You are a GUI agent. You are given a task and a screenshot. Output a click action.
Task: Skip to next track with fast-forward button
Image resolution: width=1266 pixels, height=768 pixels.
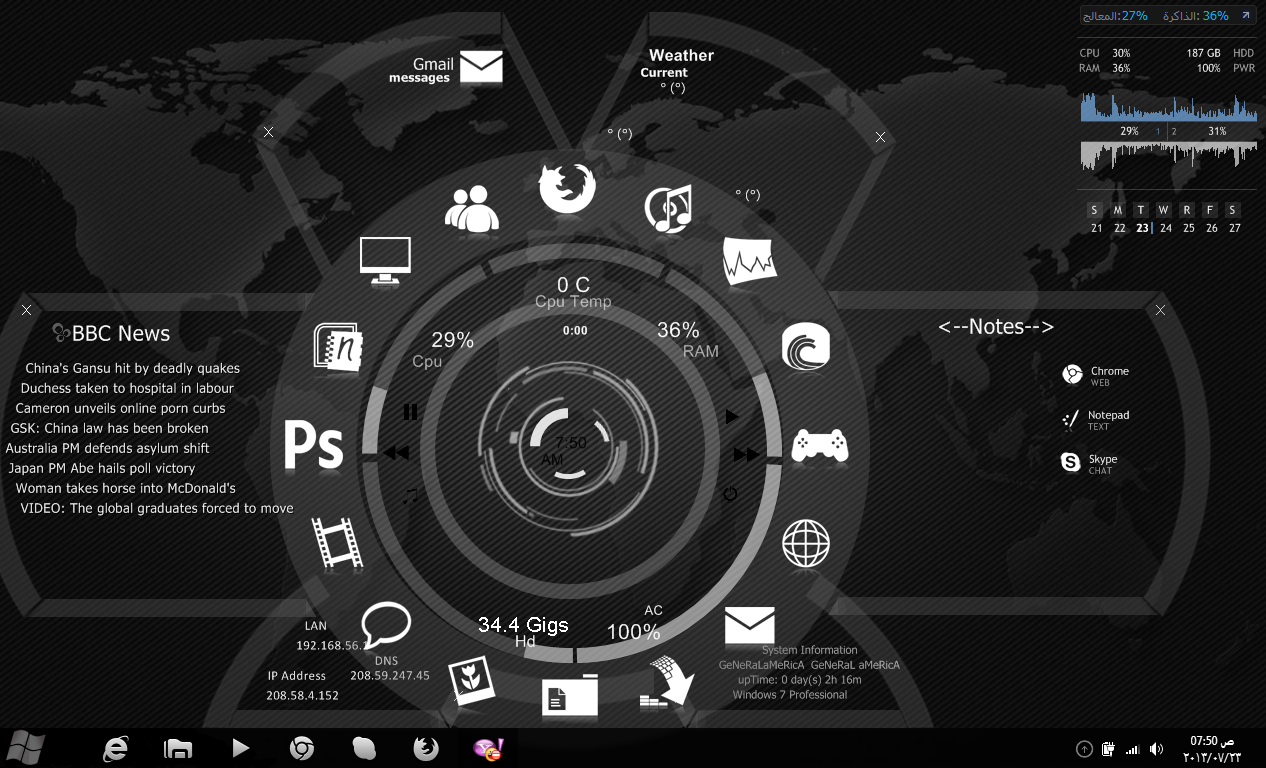pos(746,455)
